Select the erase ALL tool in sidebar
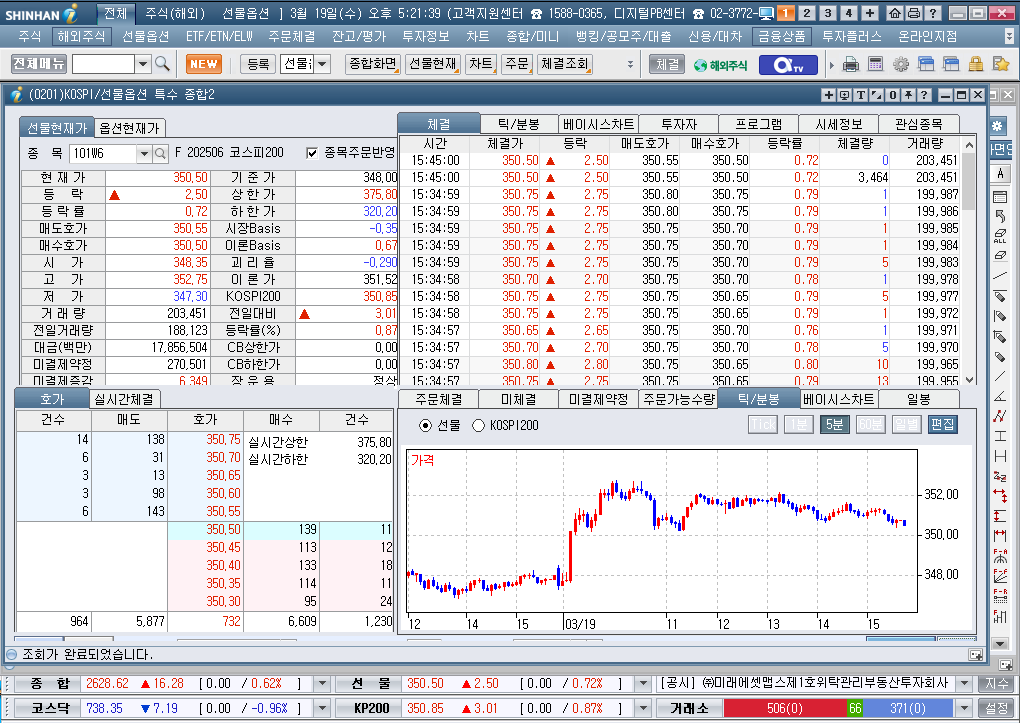1020x723 pixels. tap(1000, 236)
